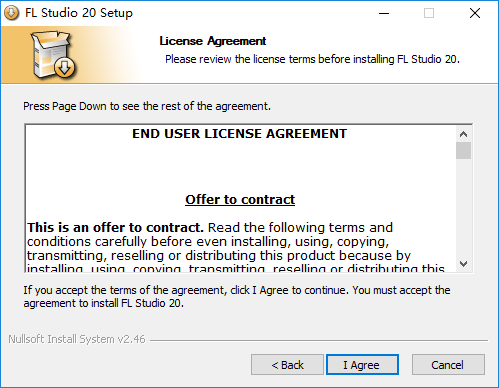The image size is (499, 388).
Task: Click the bold This is an offer to contract text
Action: (x=115, y=228)
